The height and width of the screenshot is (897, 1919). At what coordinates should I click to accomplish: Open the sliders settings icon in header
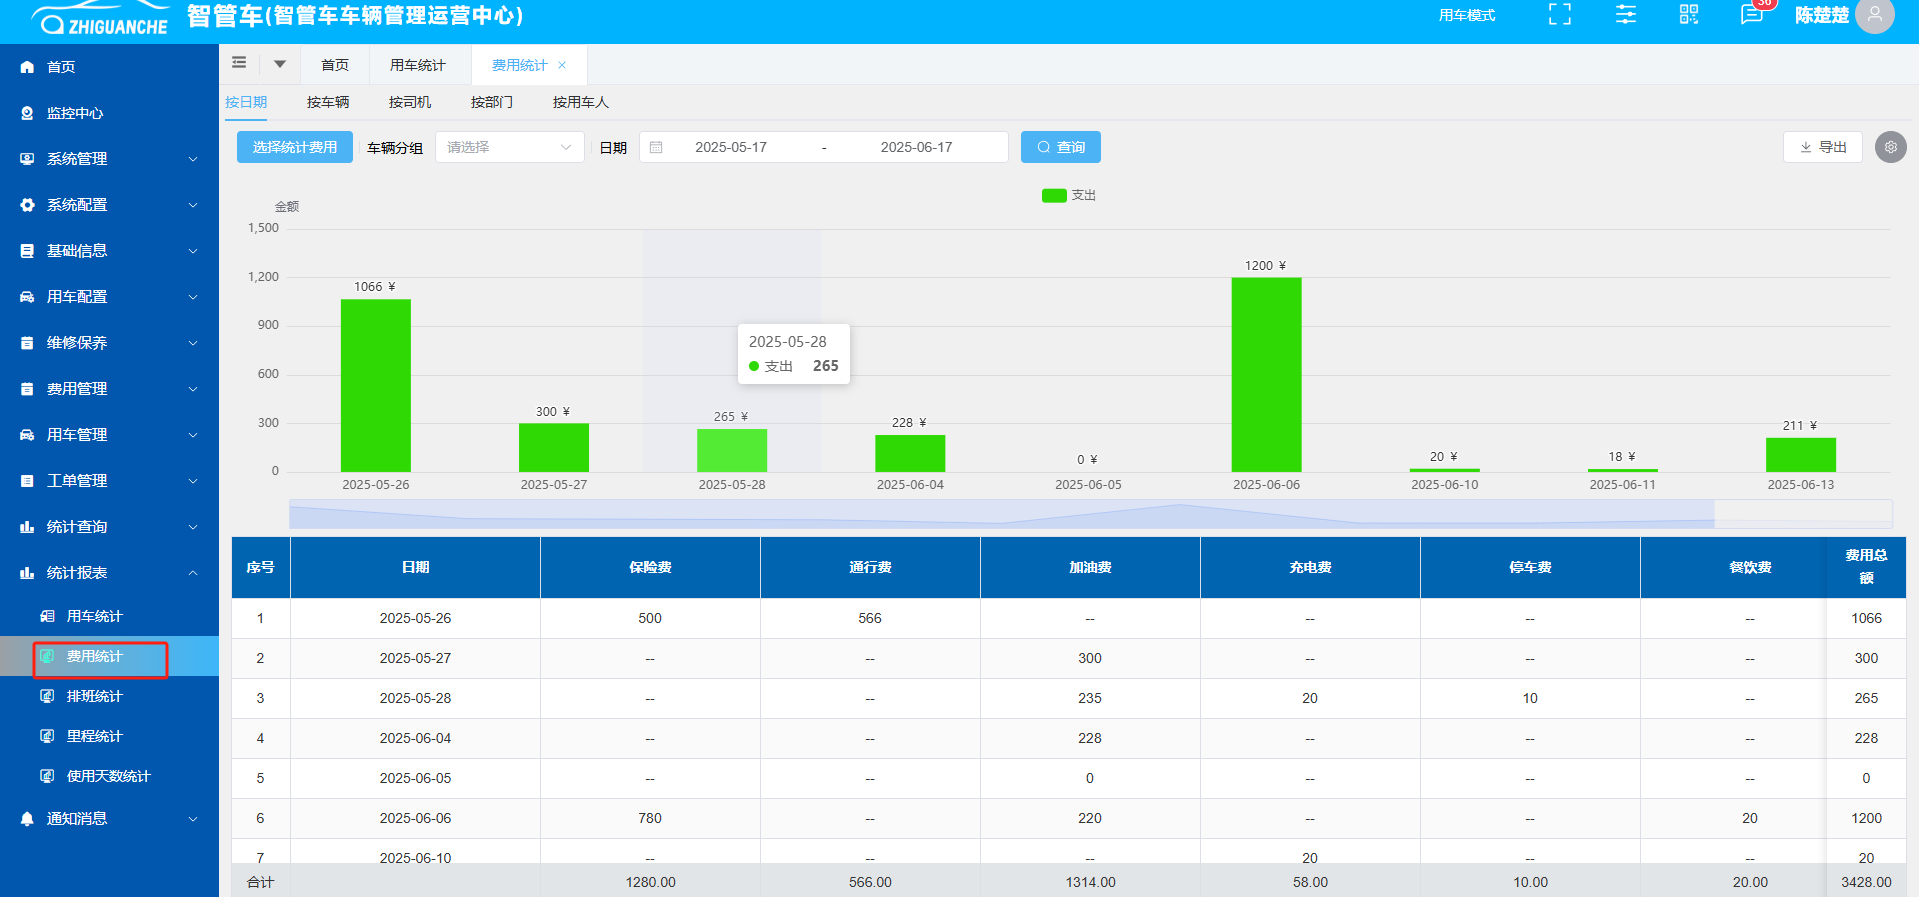(1626, 14)
